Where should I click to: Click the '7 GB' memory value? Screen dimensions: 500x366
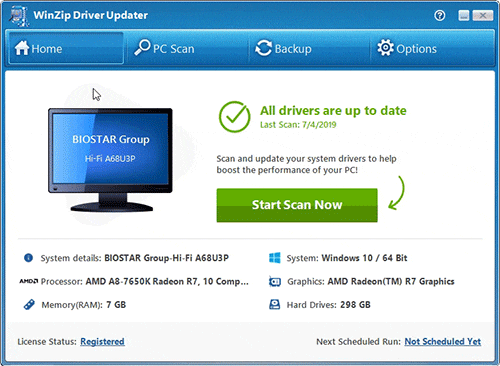click(116, 305)
